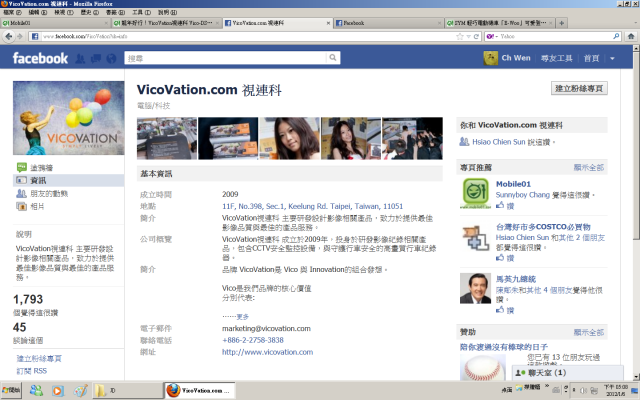Switch to the Mobile01 tab
This screenshot has height=400, width=640.
[55, 23]
